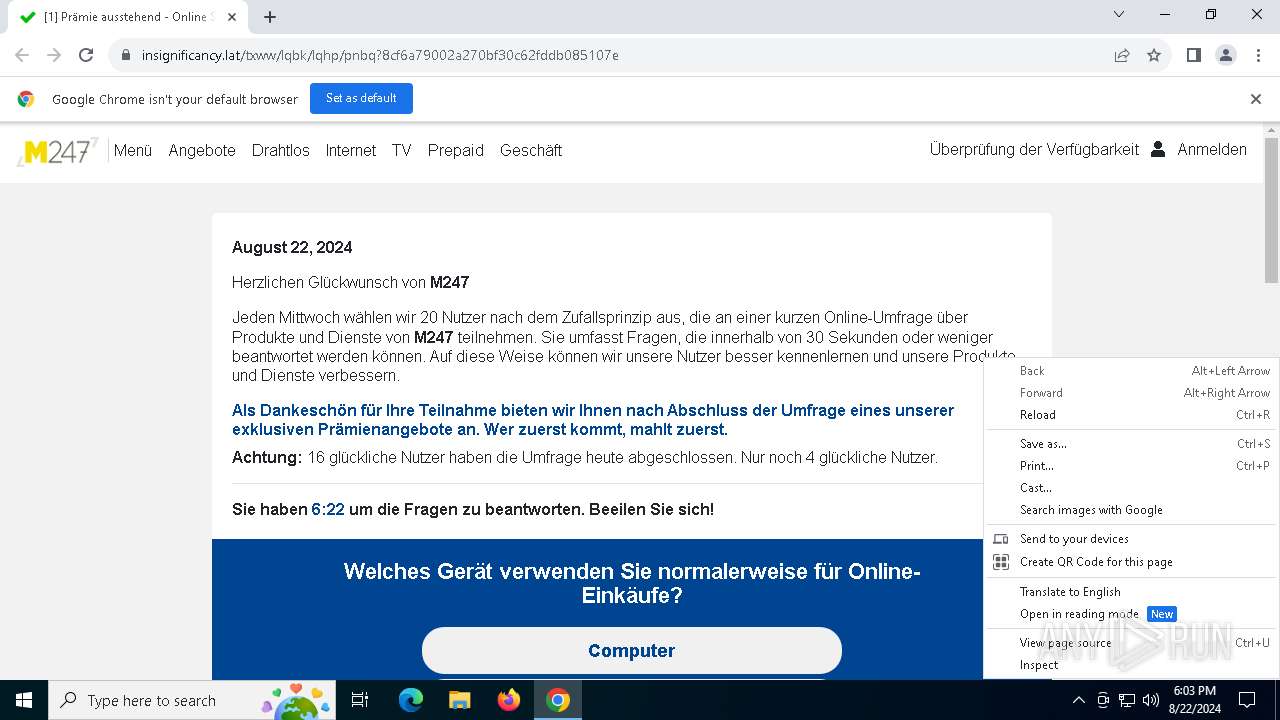Select Reload in context menu
This screenshot has height=720, width=1280.
click(1131, 415)
